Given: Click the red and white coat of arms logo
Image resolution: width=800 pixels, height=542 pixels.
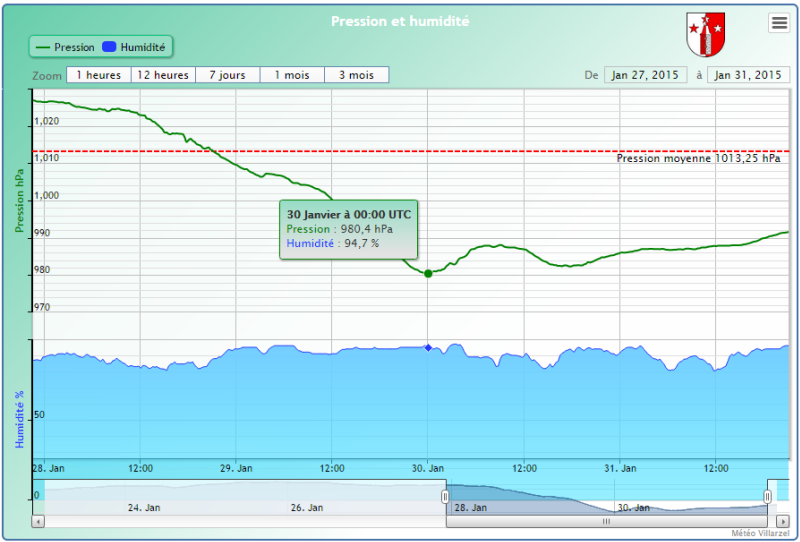Looking at the screenshot, I should point(706,35).
